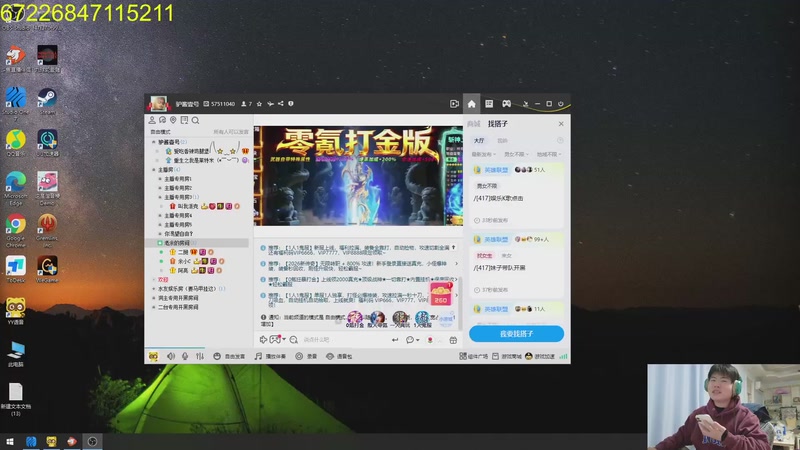Screen dimensions: 800x450
Task: Switch to the 商城 panel tab
Action: [474, 123]
